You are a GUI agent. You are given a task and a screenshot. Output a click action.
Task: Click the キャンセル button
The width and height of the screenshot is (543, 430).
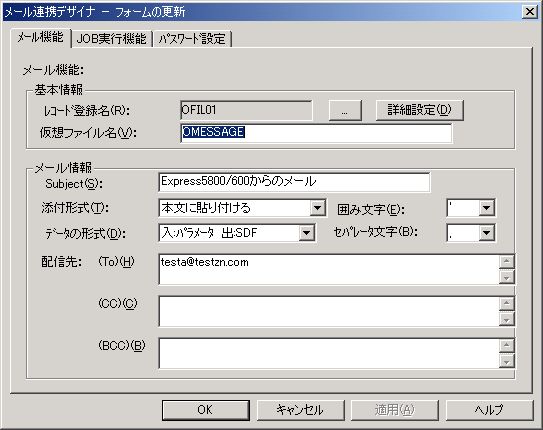pos(300,410)
